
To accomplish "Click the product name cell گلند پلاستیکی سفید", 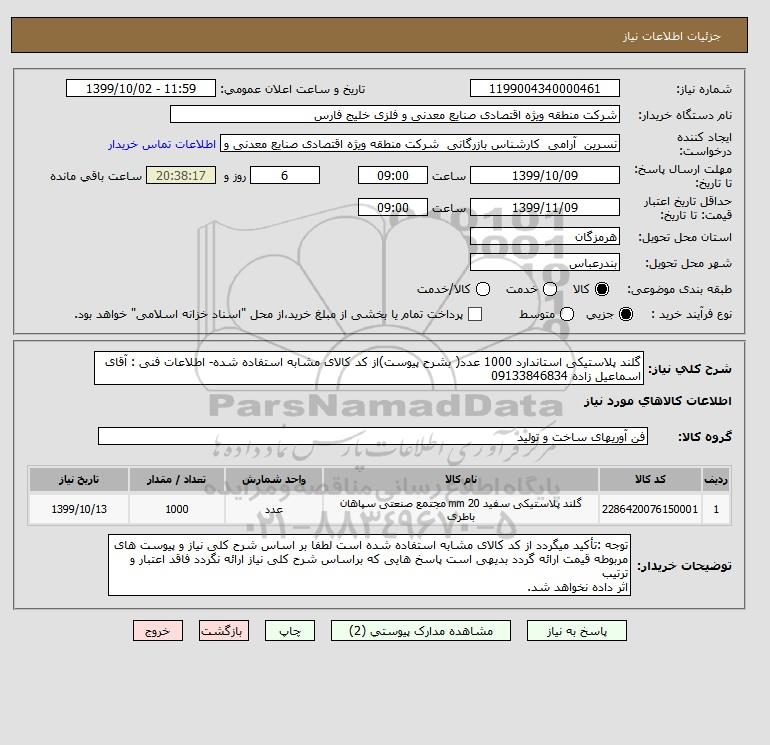I will click(461, 509).
